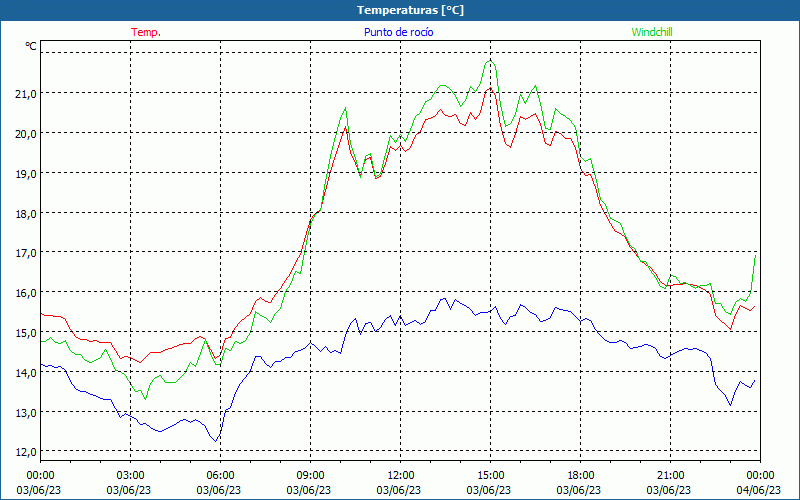Viewport: 800px width, 500px height.
Task: Click the 21:00 time axis label
Action: 670,475
